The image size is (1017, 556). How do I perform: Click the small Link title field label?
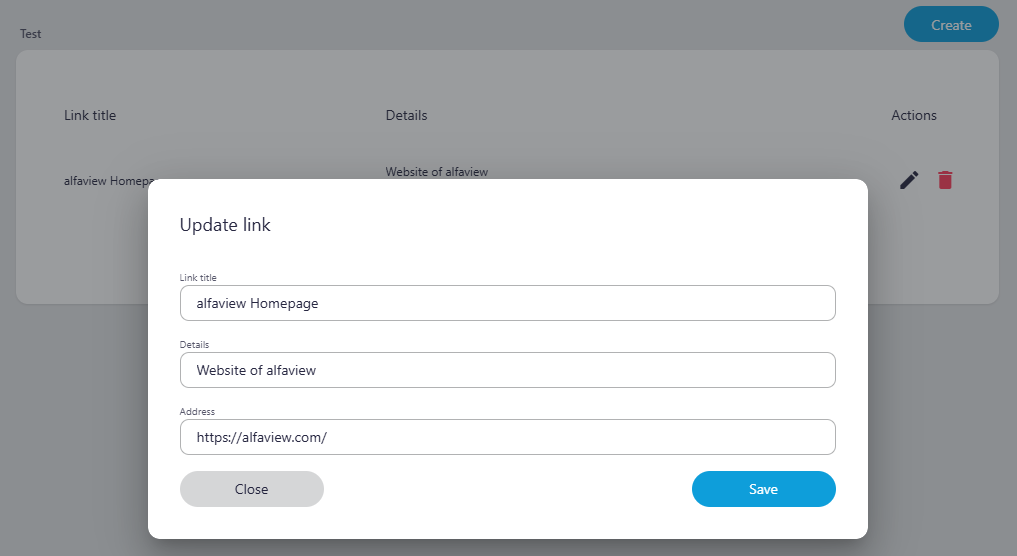(x=198, y=277)
